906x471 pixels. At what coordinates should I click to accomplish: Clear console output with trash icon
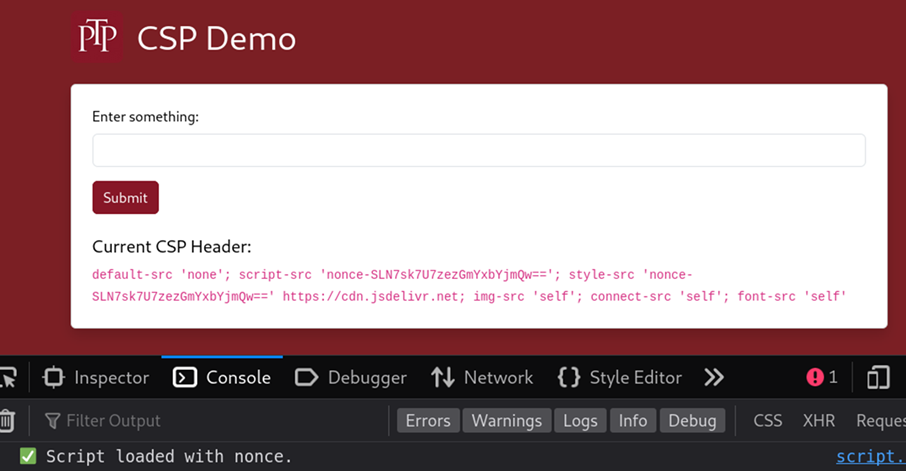tap(7, 420)
